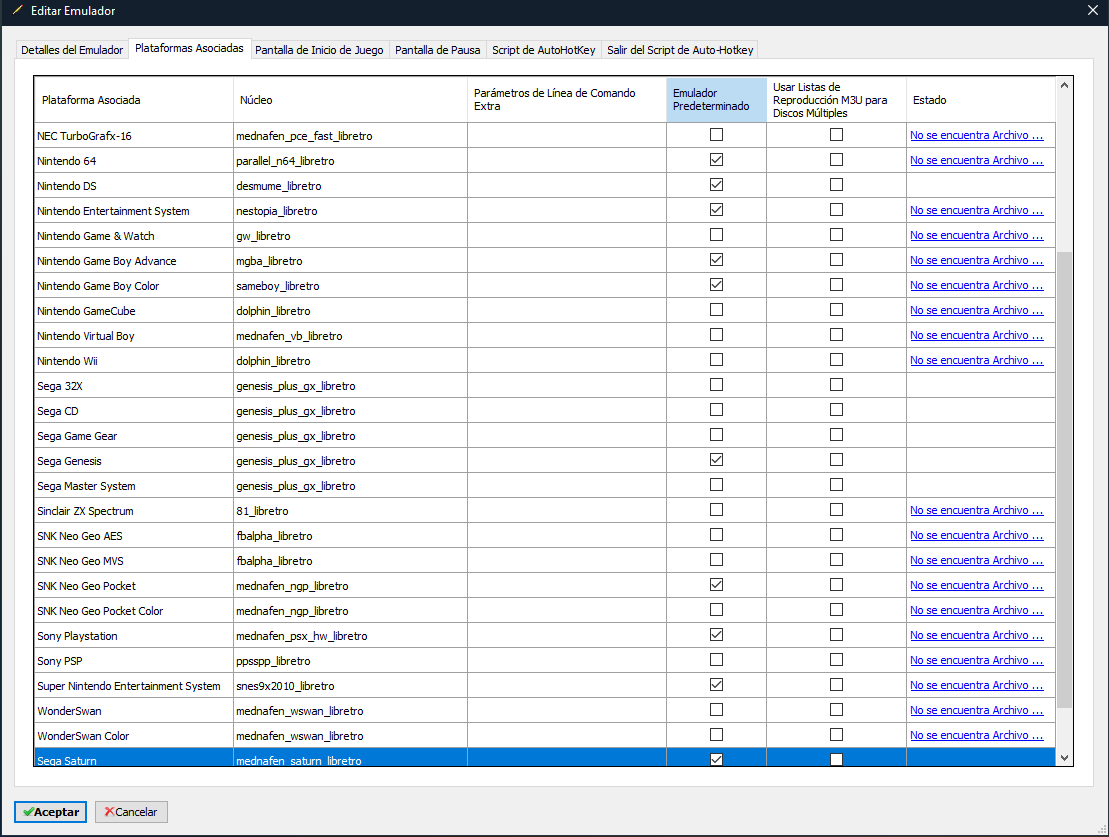The image size is (1109, 837).
Task: Click the Emulador Predeterminado column header
Action: [x=716, y=100]
